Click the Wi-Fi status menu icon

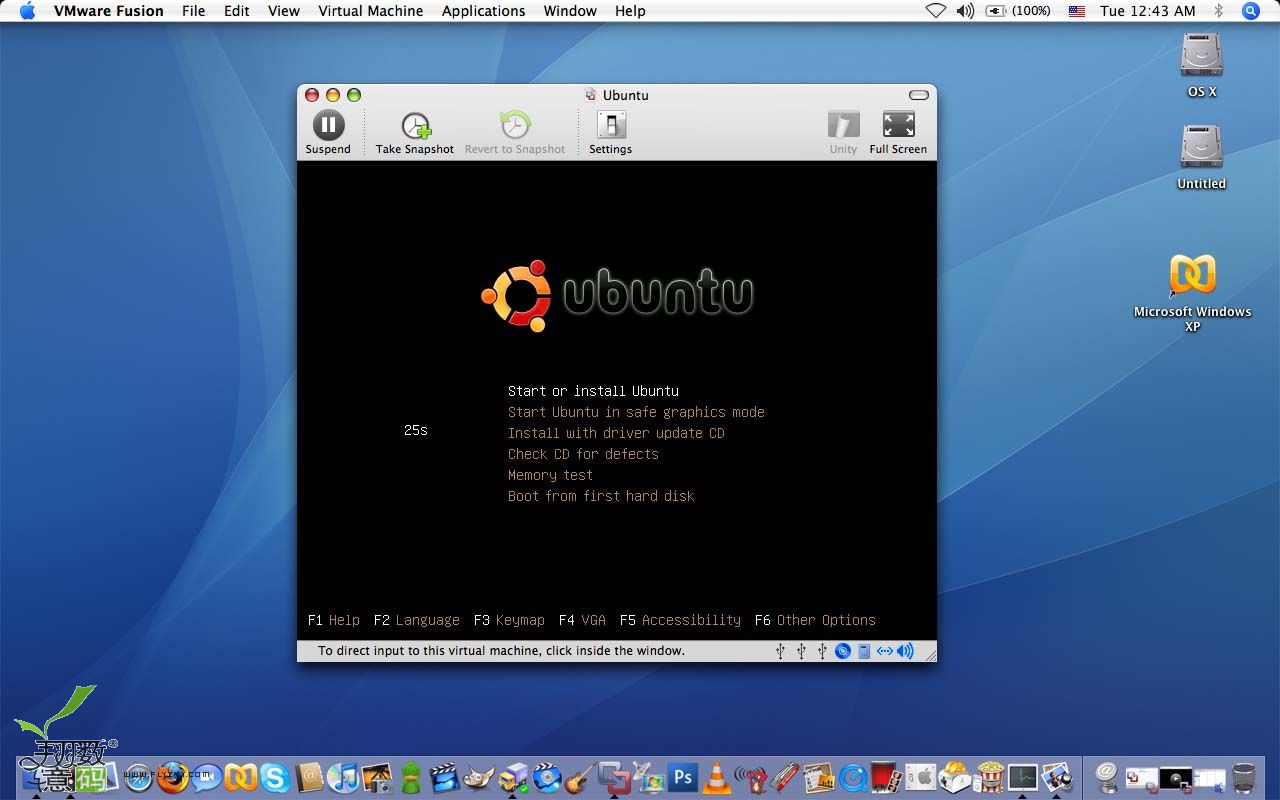(935, 11)
